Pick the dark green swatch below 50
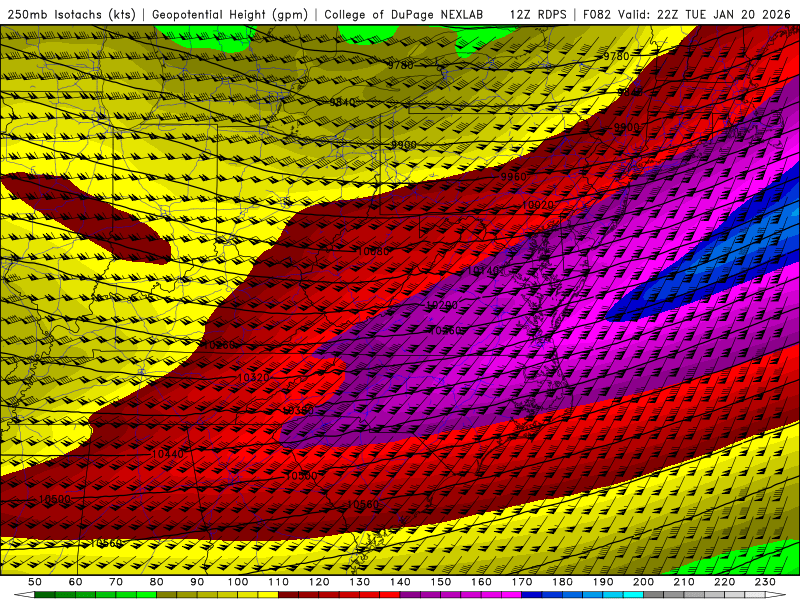800x600 pixels. (42, 595)
